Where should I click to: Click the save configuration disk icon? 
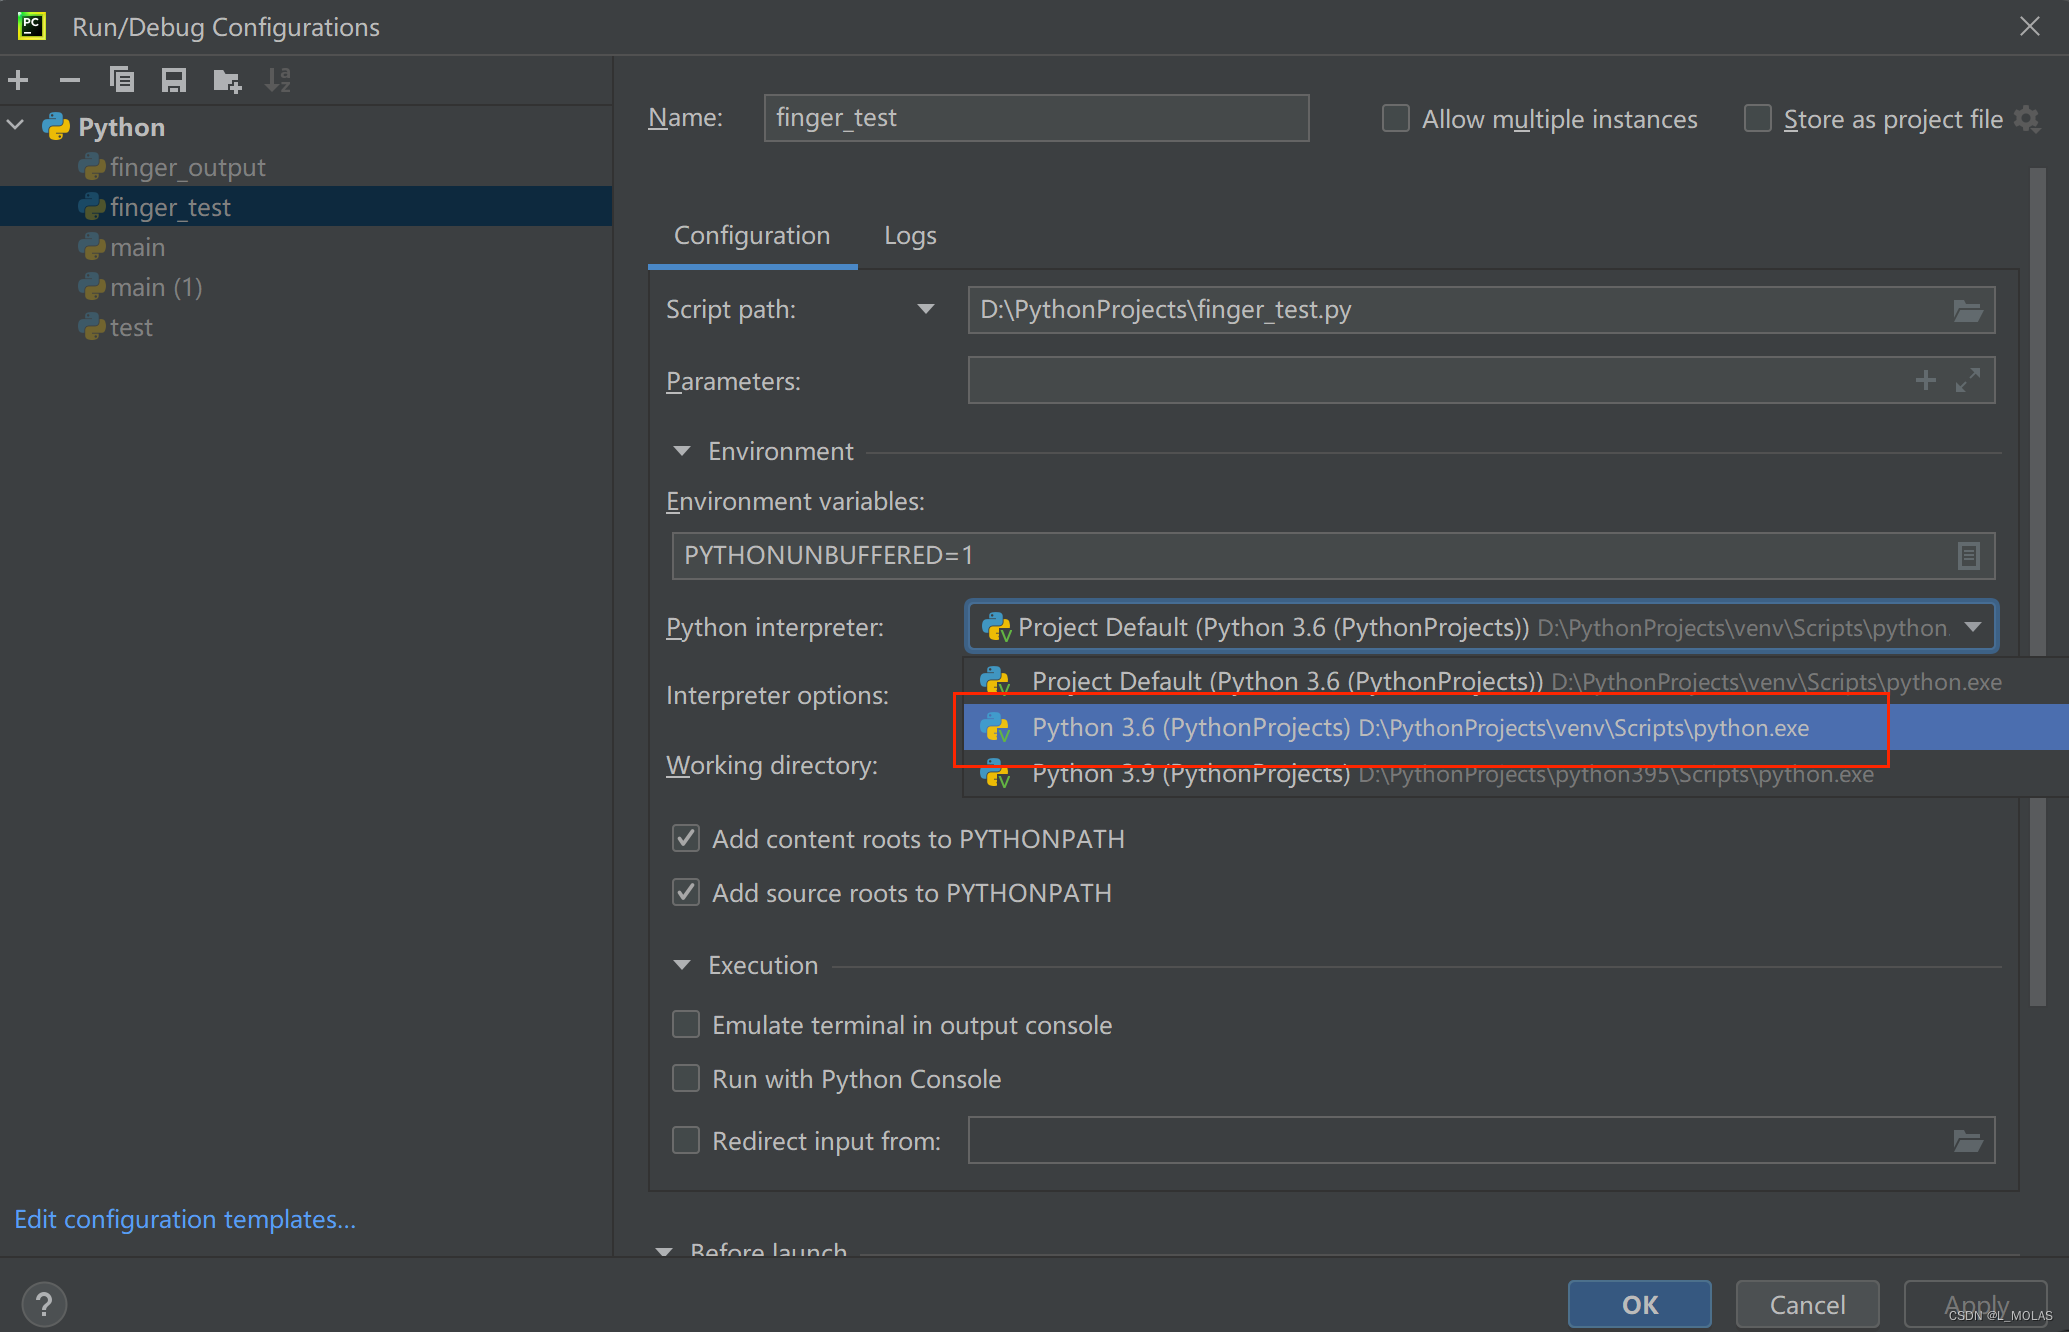(x=174, y=80)
